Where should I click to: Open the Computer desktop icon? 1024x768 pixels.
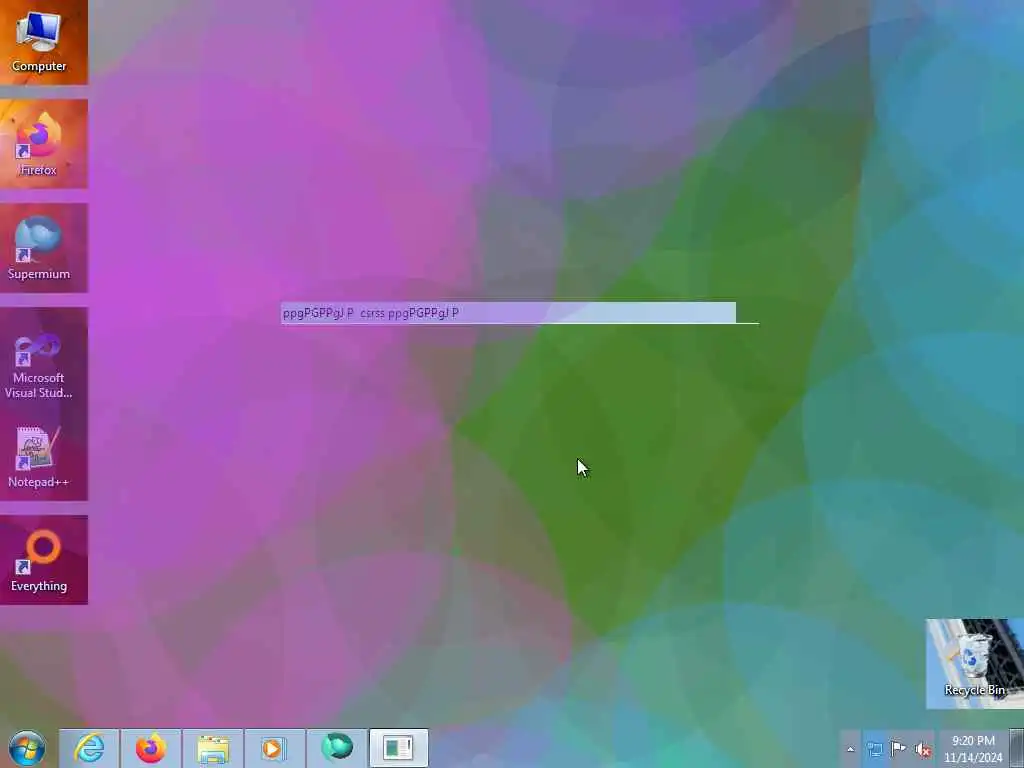[39, 42]
